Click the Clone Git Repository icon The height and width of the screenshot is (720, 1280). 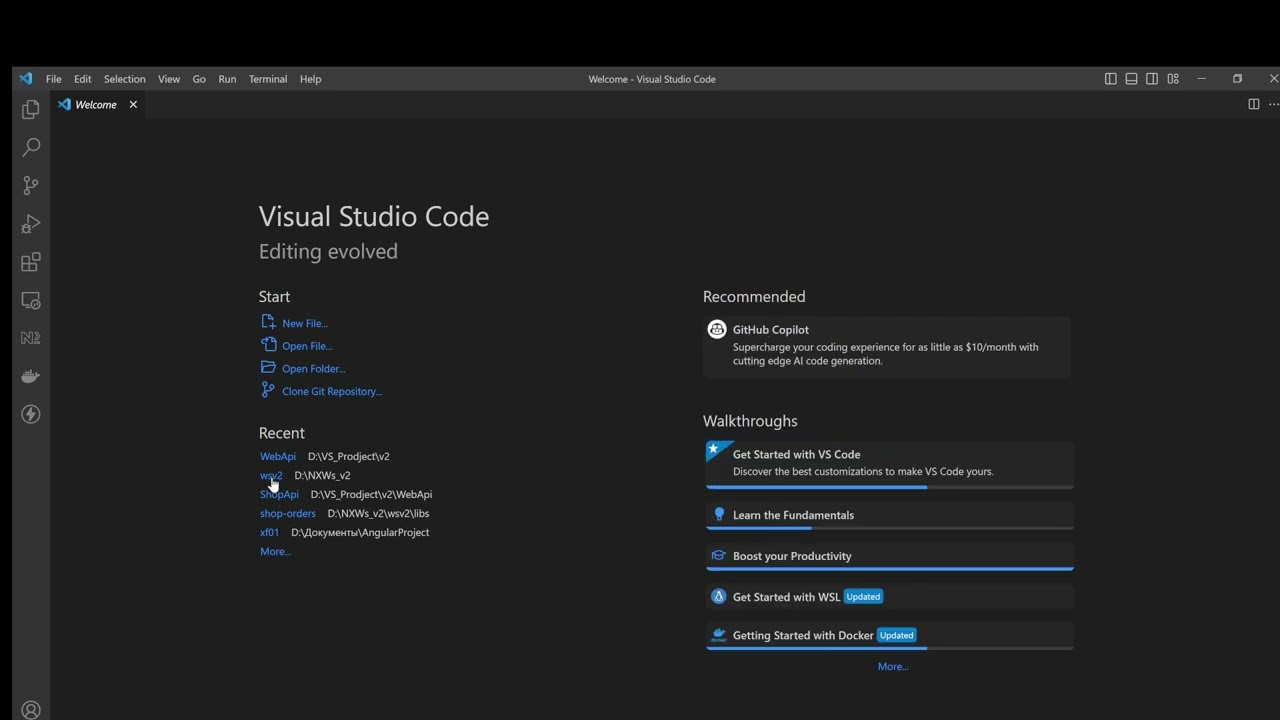(268, 390)
